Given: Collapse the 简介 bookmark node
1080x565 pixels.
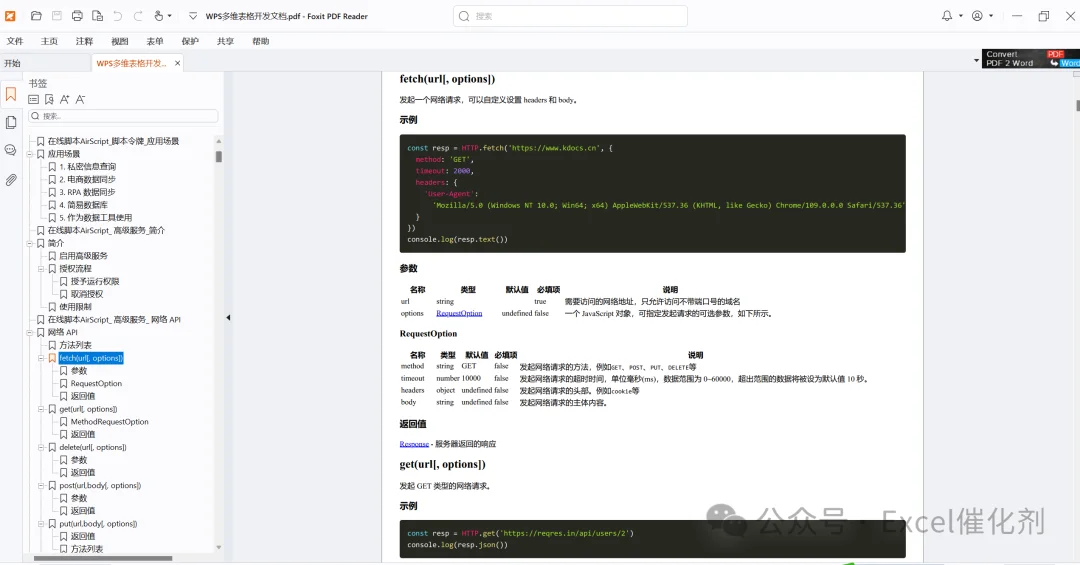Looking at the screenshot, I should tap(30, 243).
